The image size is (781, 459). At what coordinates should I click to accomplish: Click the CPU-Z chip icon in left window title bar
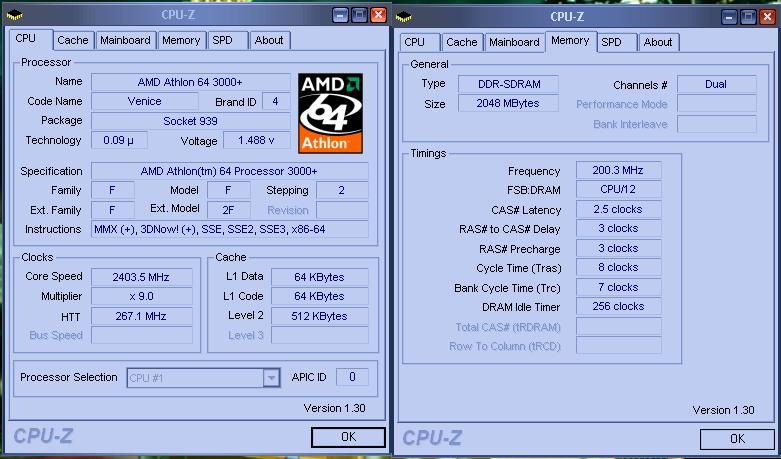click(14, 15)
